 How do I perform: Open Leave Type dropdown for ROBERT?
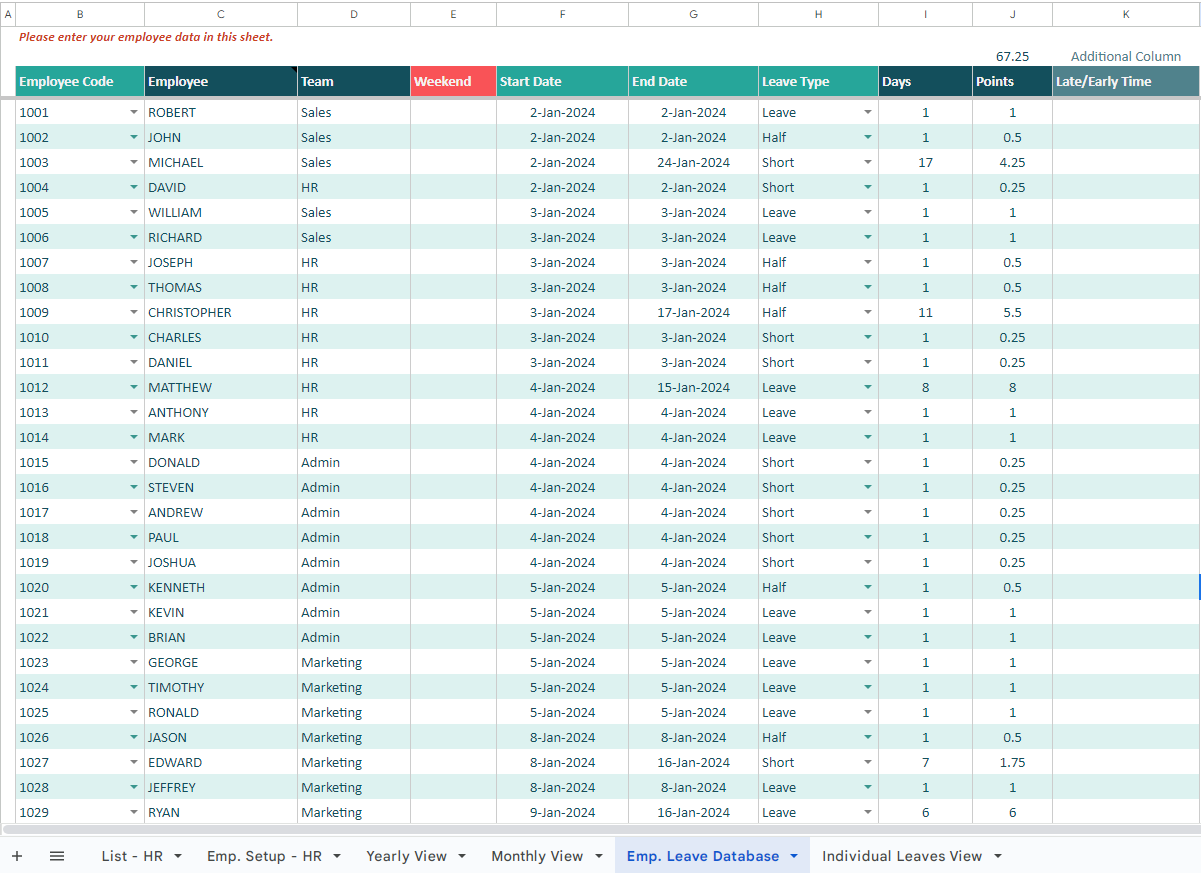tap(866, 112)
